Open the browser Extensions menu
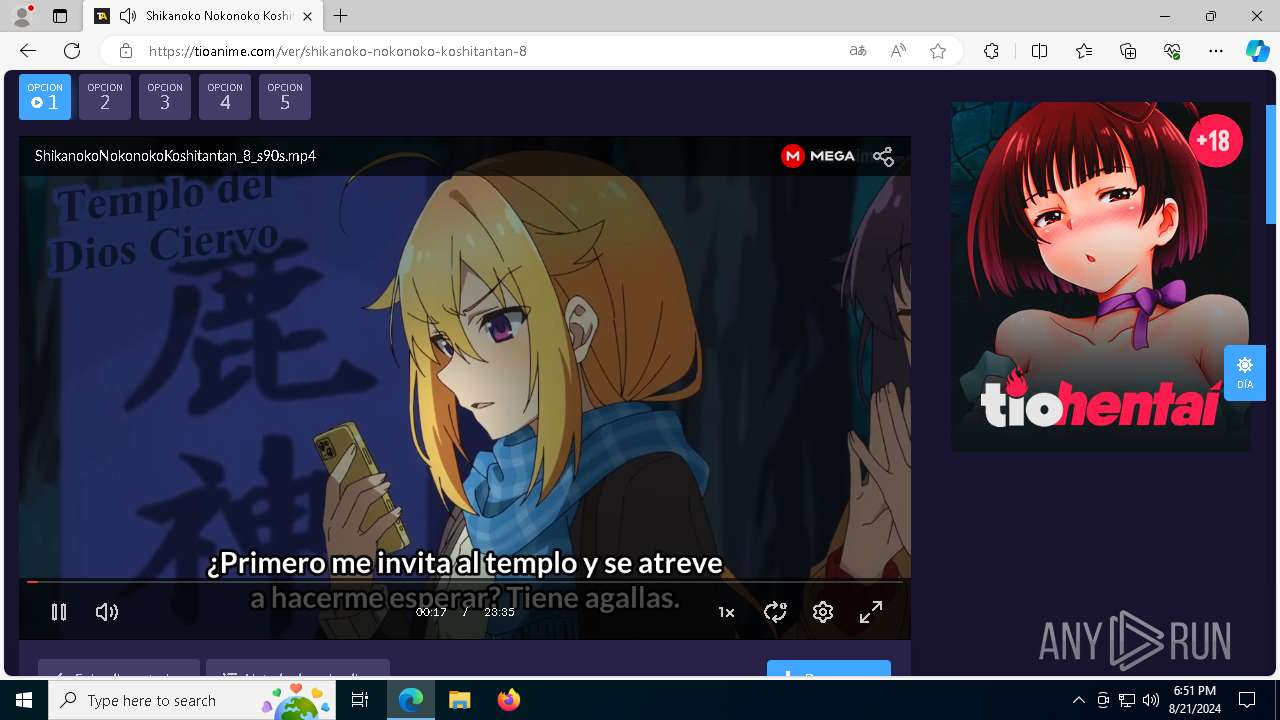Viewport: 1280px width, 720px height. pyautogui.click(x=991, y=51)
